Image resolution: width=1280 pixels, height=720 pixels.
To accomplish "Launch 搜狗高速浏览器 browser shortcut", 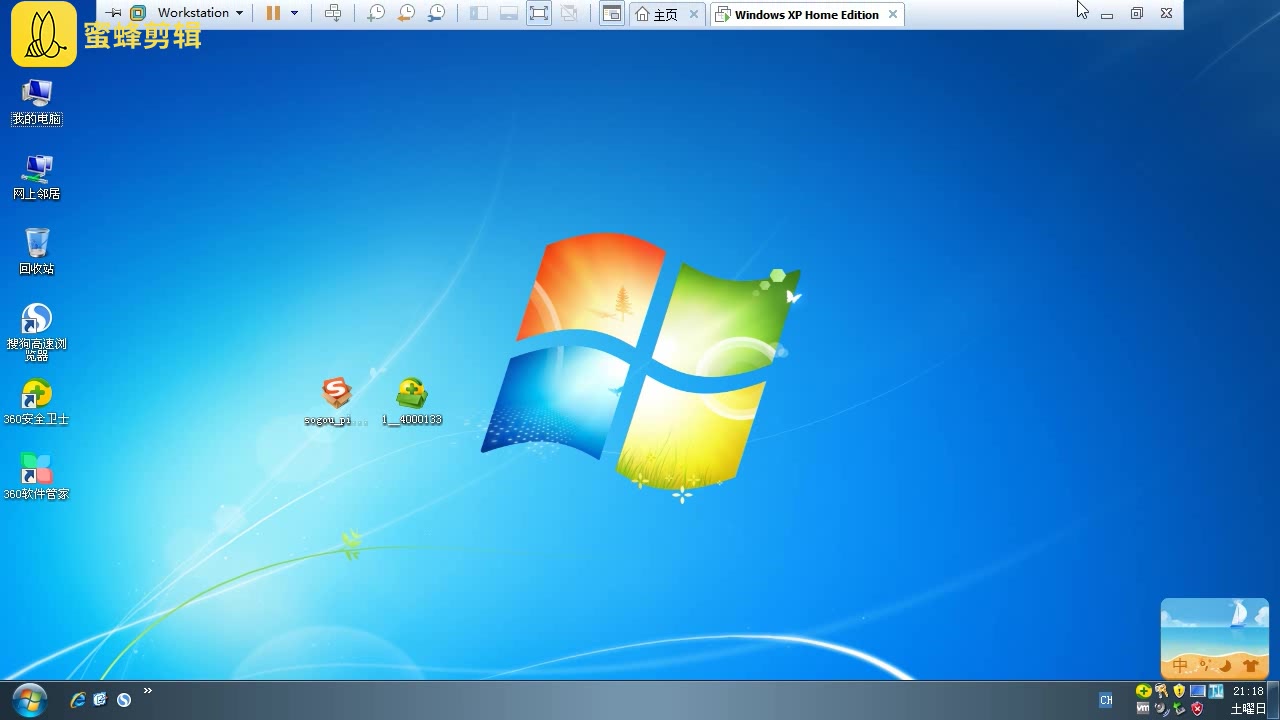I will point(37,332).
